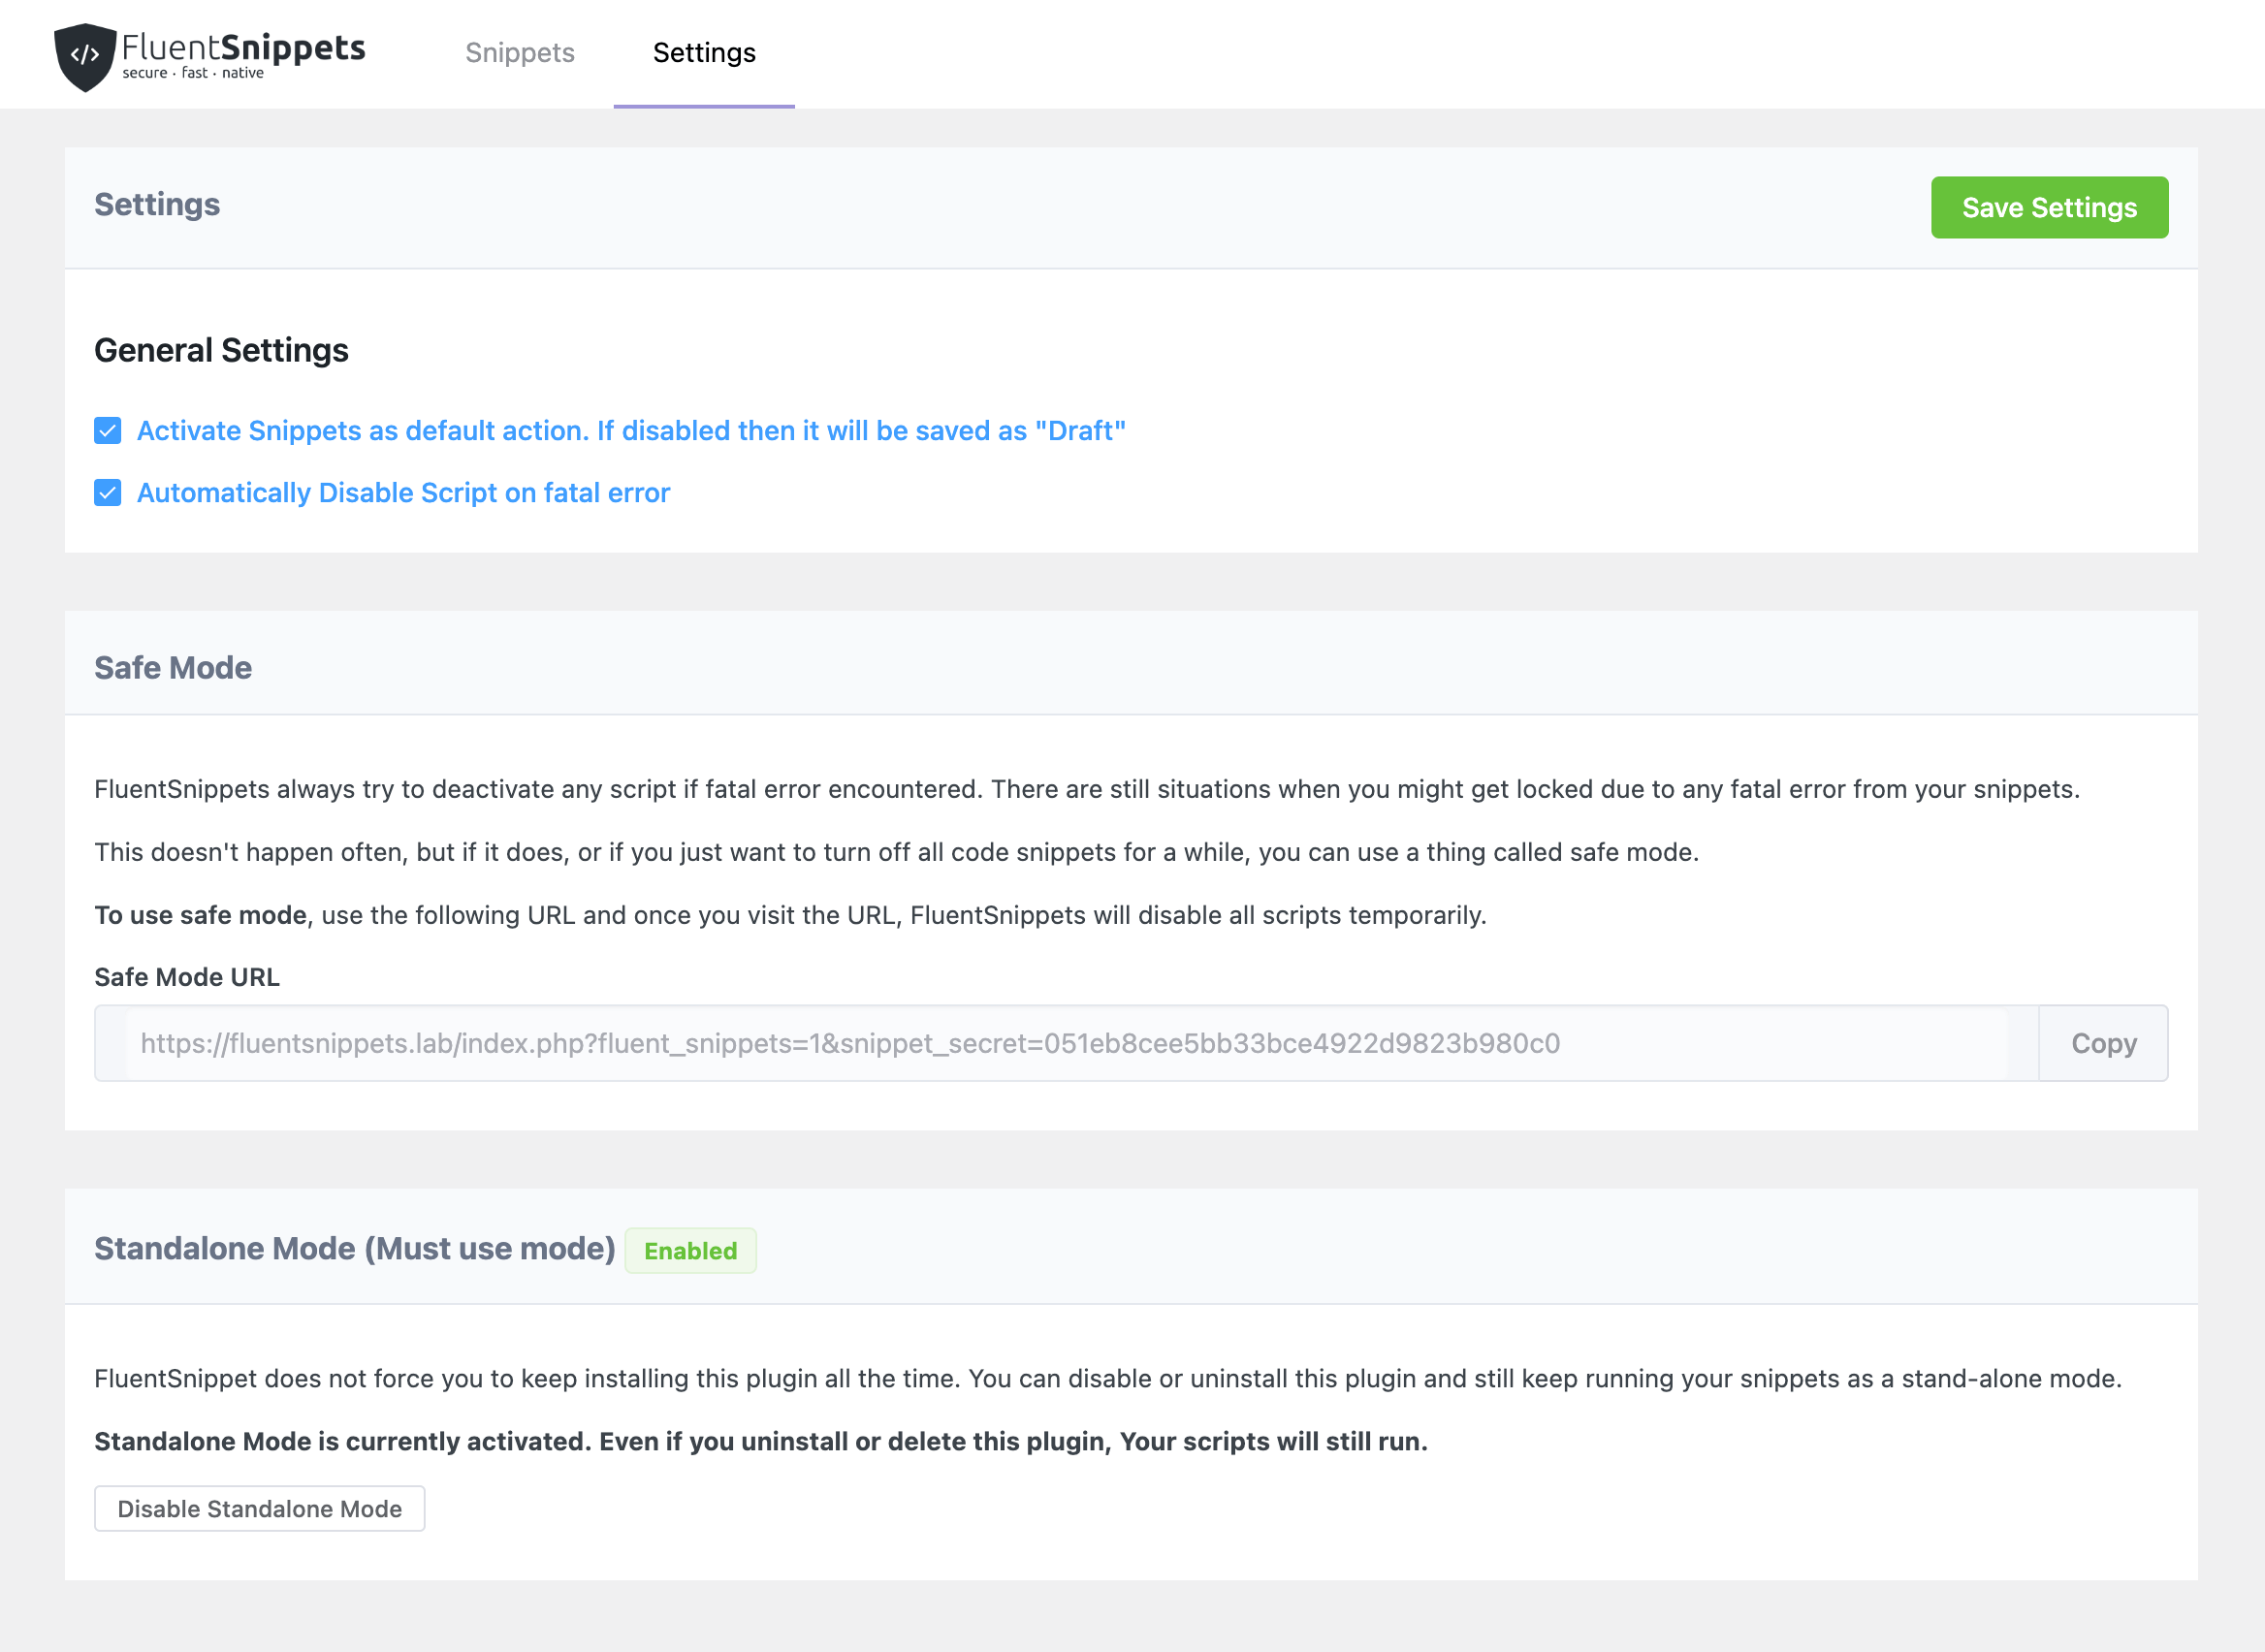Toggle Activate Snippets as default action checkbox
The height and width of the screenshot is (1652, 2265).
[x=108, y=431]
